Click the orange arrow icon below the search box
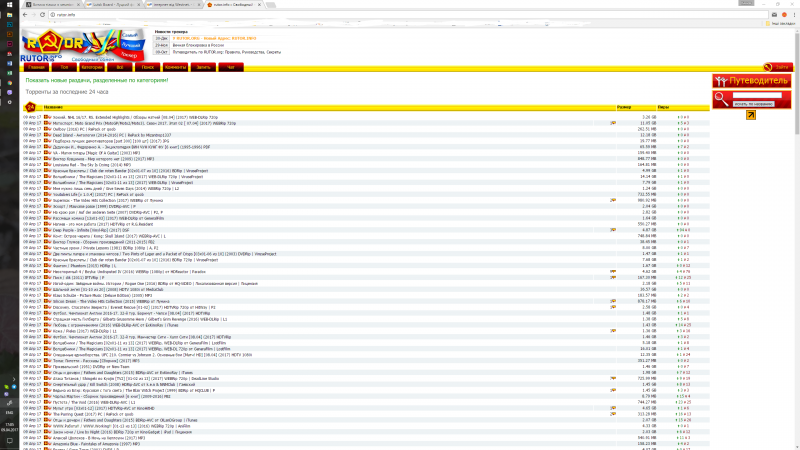Viewport: 800px width, 450px height. point(750,116)
